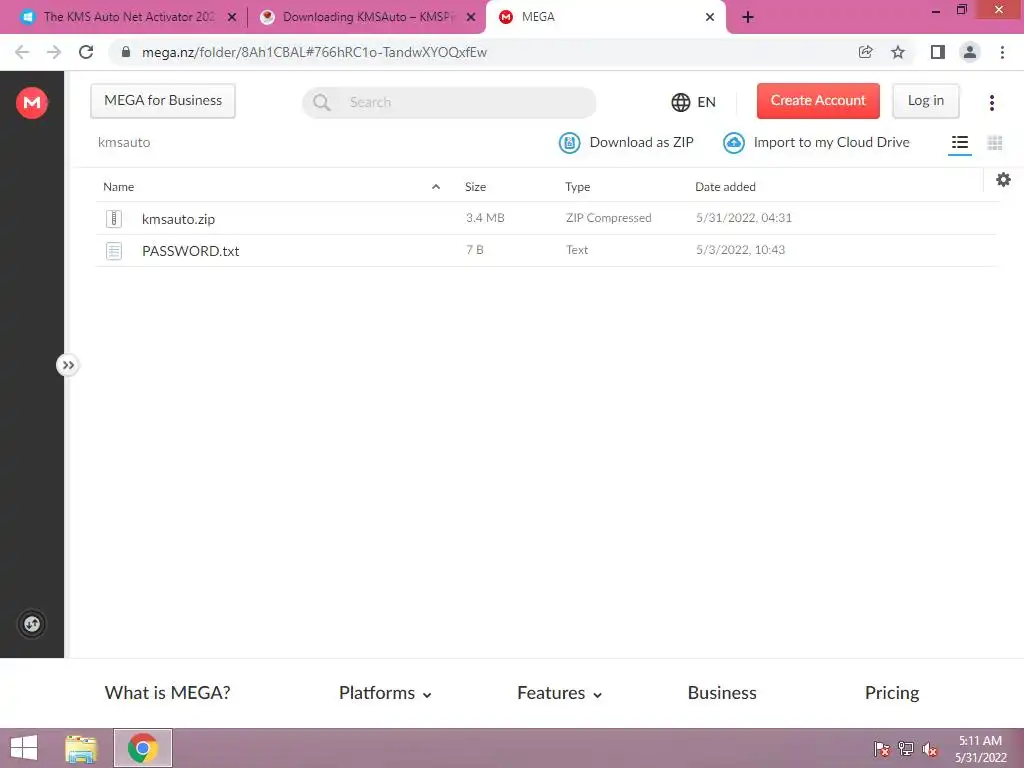
Task: Open Chrome three-dot menu
Action: [1002, 52]
